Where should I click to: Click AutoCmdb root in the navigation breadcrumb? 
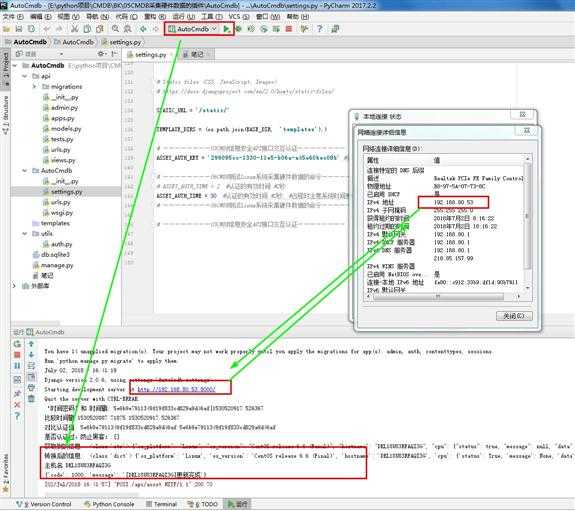click(x=26, y=42)
